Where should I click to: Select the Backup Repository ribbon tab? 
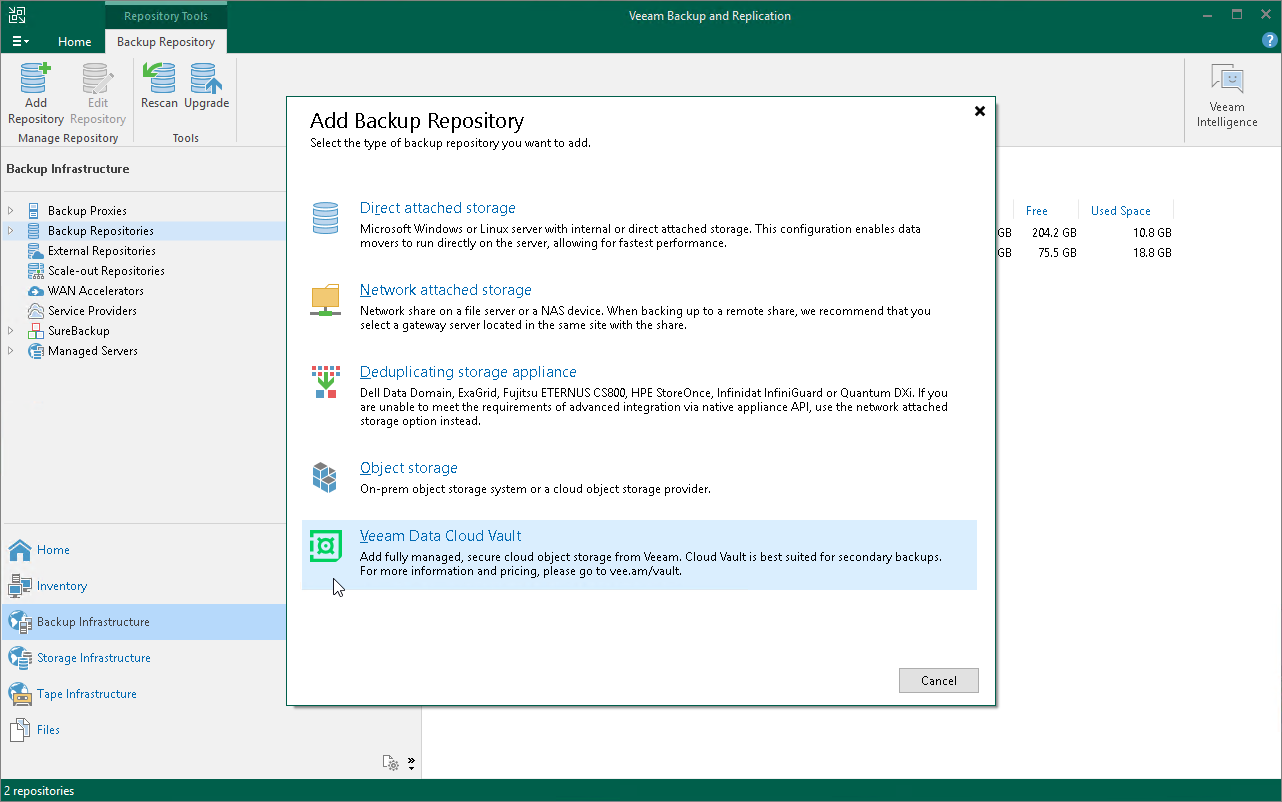point(166,42)
